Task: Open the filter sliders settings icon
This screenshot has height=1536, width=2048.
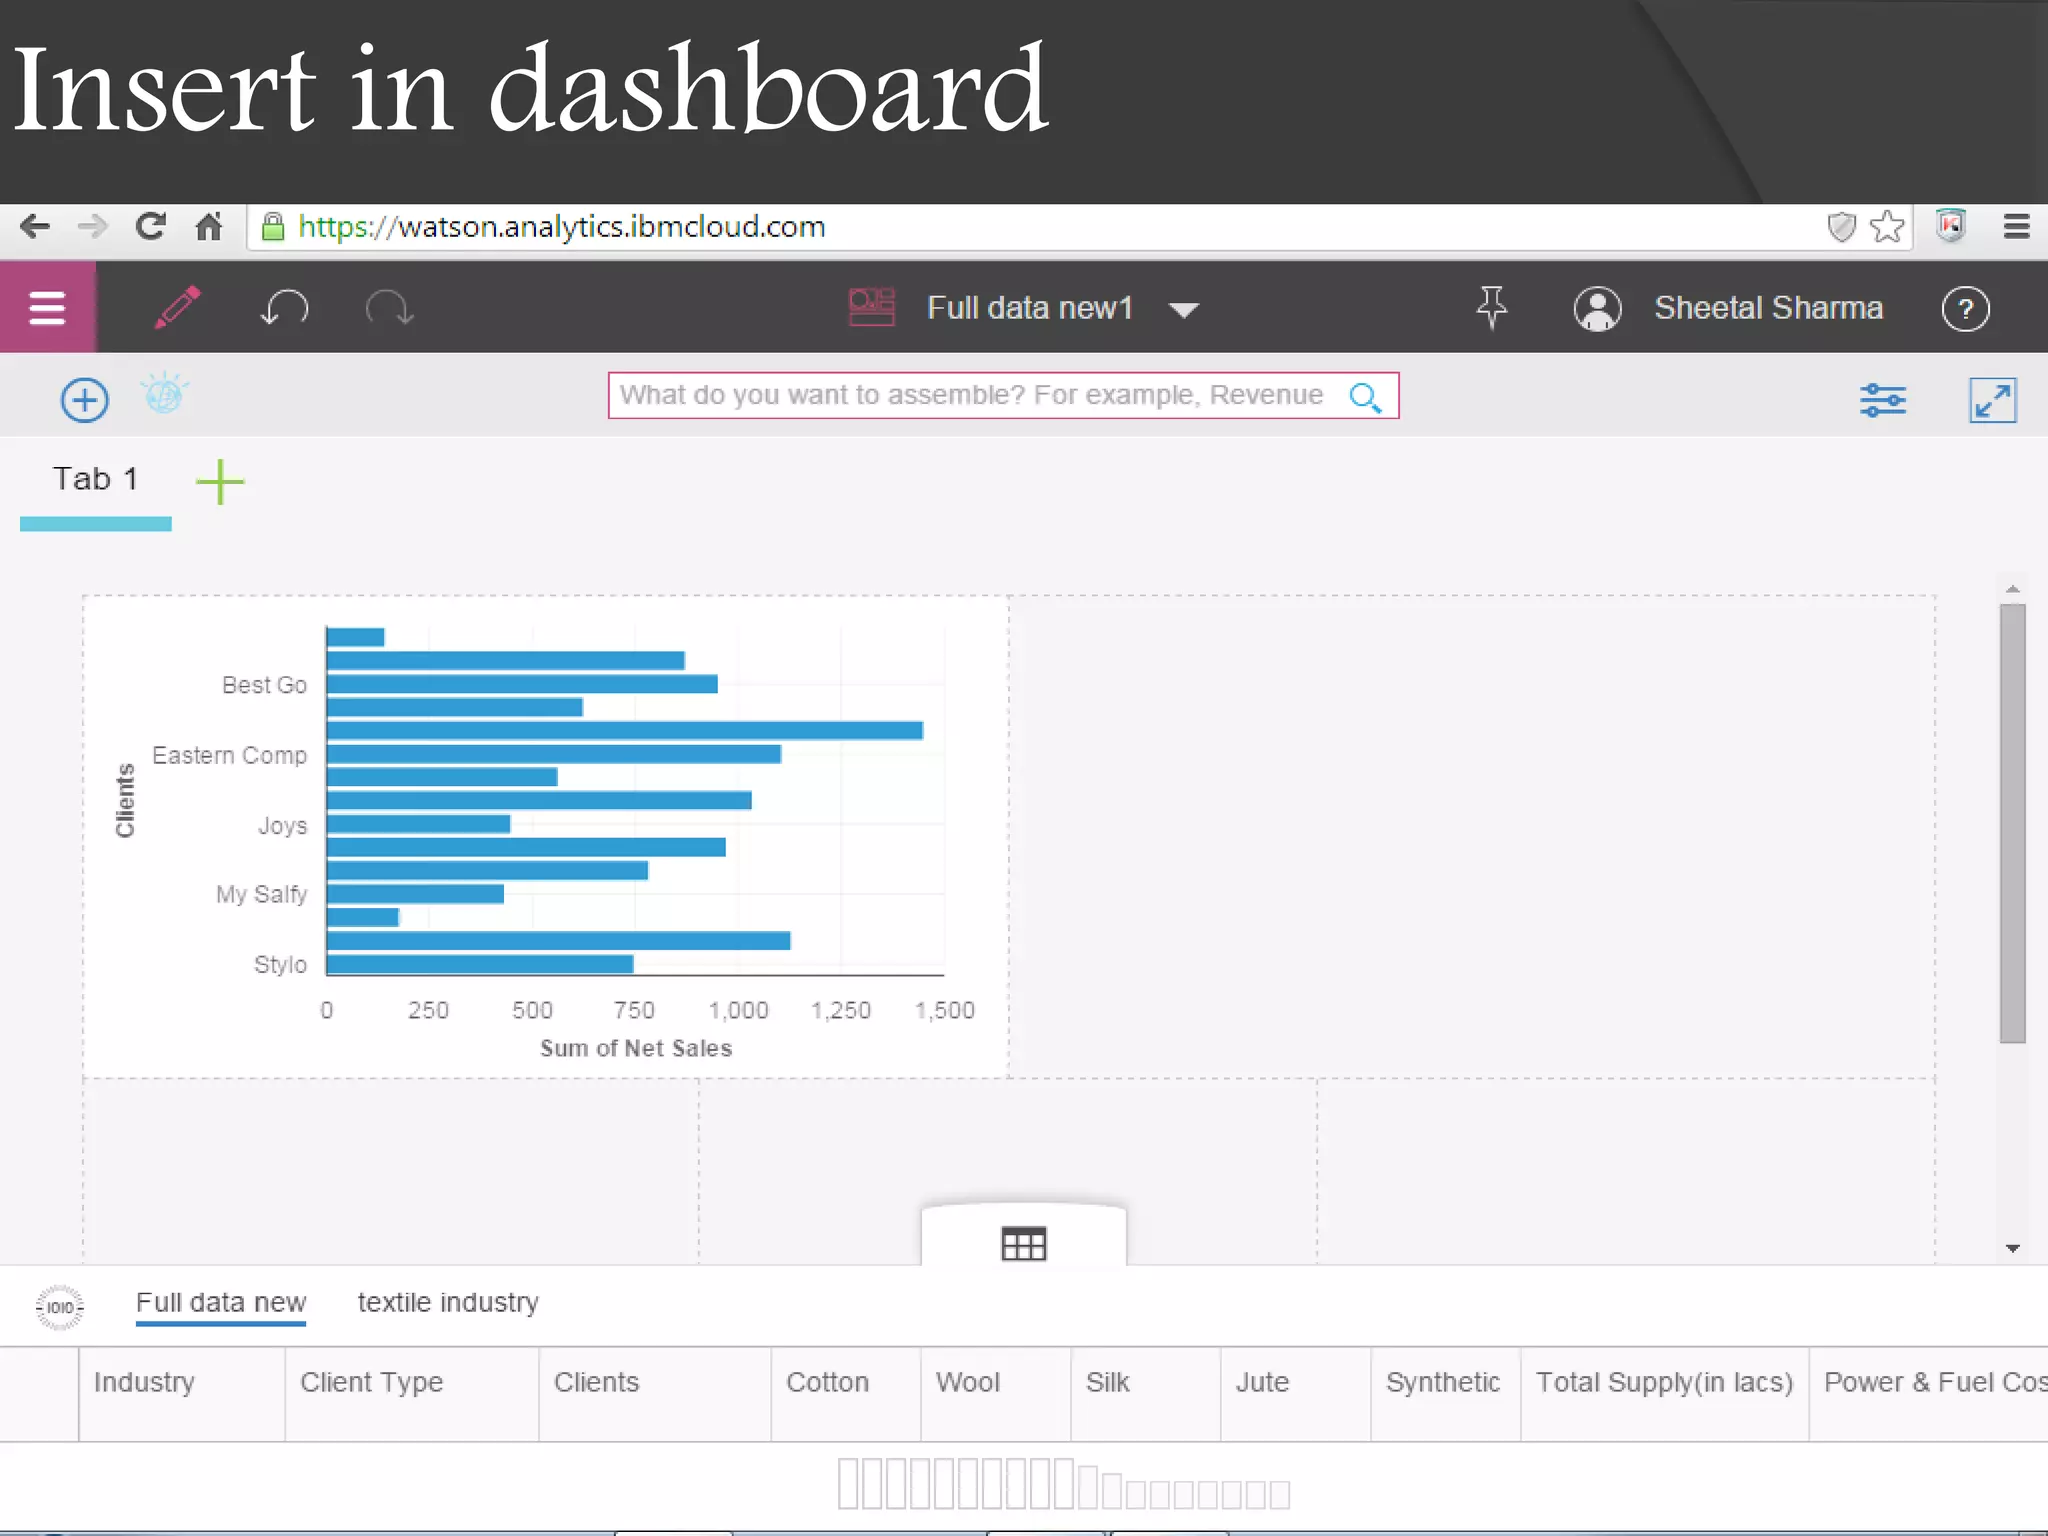Action: pyautogui.click(x=1882, y=400)
